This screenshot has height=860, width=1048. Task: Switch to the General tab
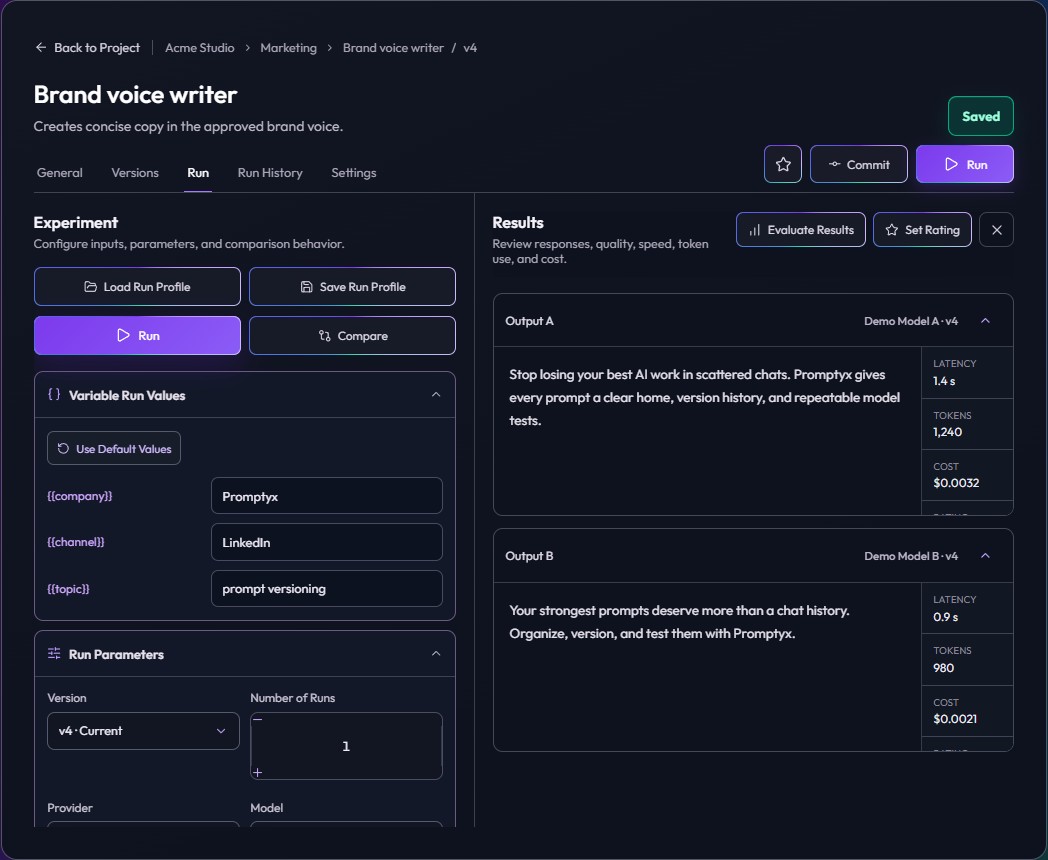59,173
